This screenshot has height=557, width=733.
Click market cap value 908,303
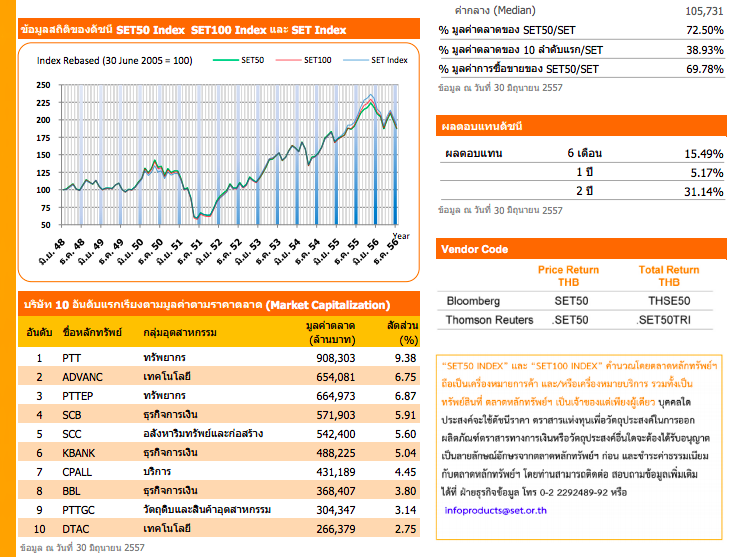(x=336, y=358)
